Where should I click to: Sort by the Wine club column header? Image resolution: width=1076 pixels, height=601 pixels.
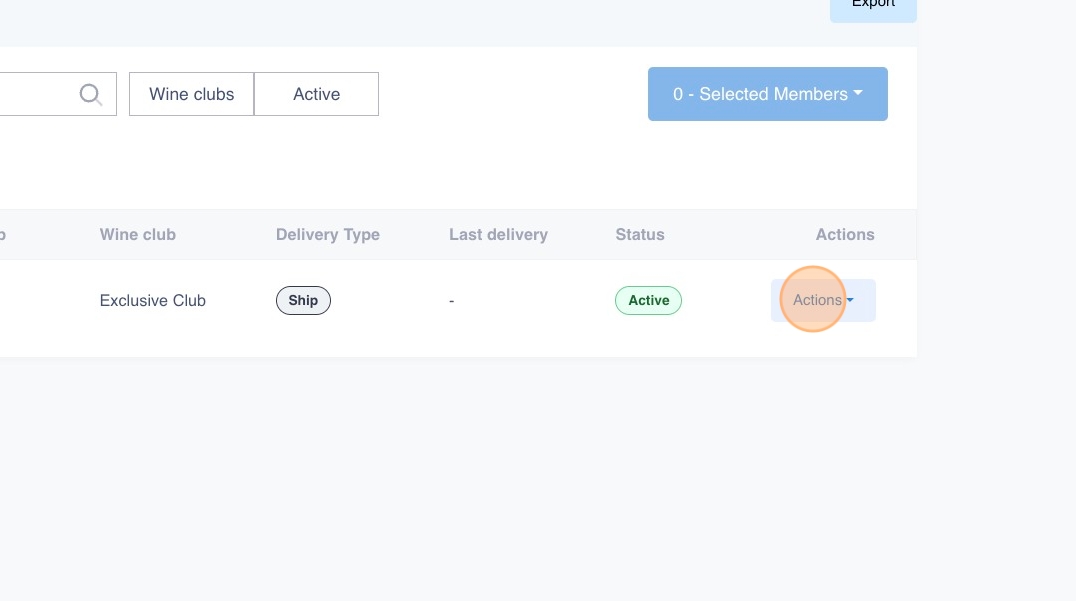click(137, 235)
